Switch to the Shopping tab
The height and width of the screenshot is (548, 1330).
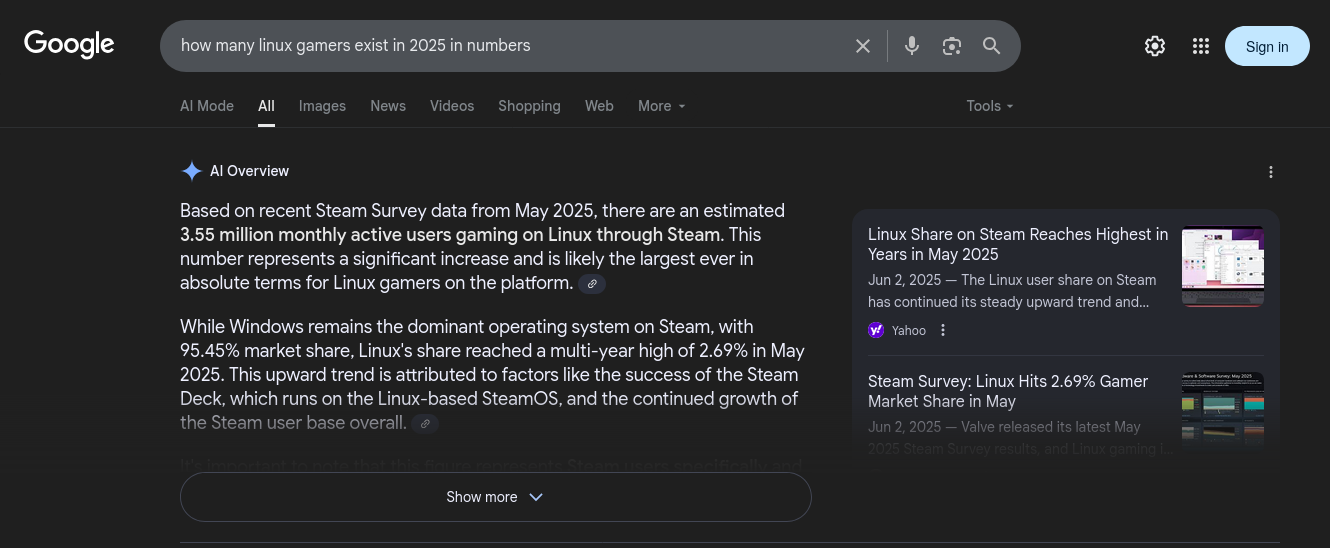pyautogui.click(x=529, y=106)
